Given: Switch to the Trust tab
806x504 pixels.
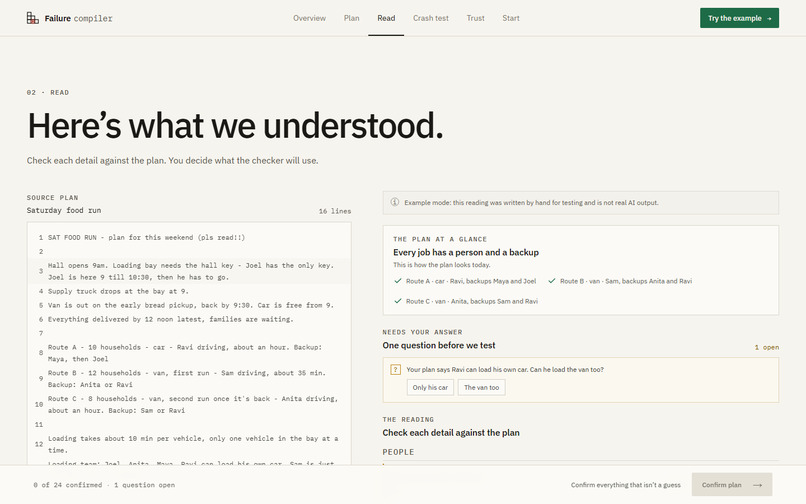Looking at the screenshot, I should (x=475, y=18).
